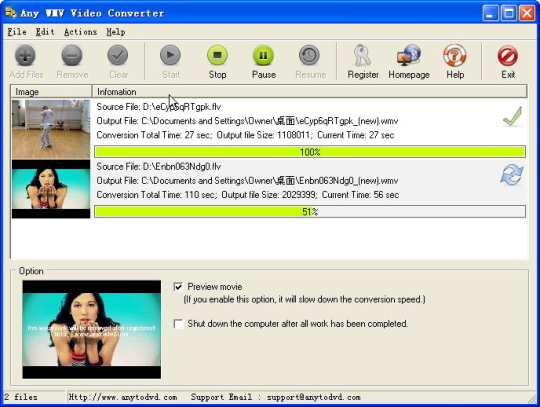Click the 2 files status bar entry

(21, 397)
